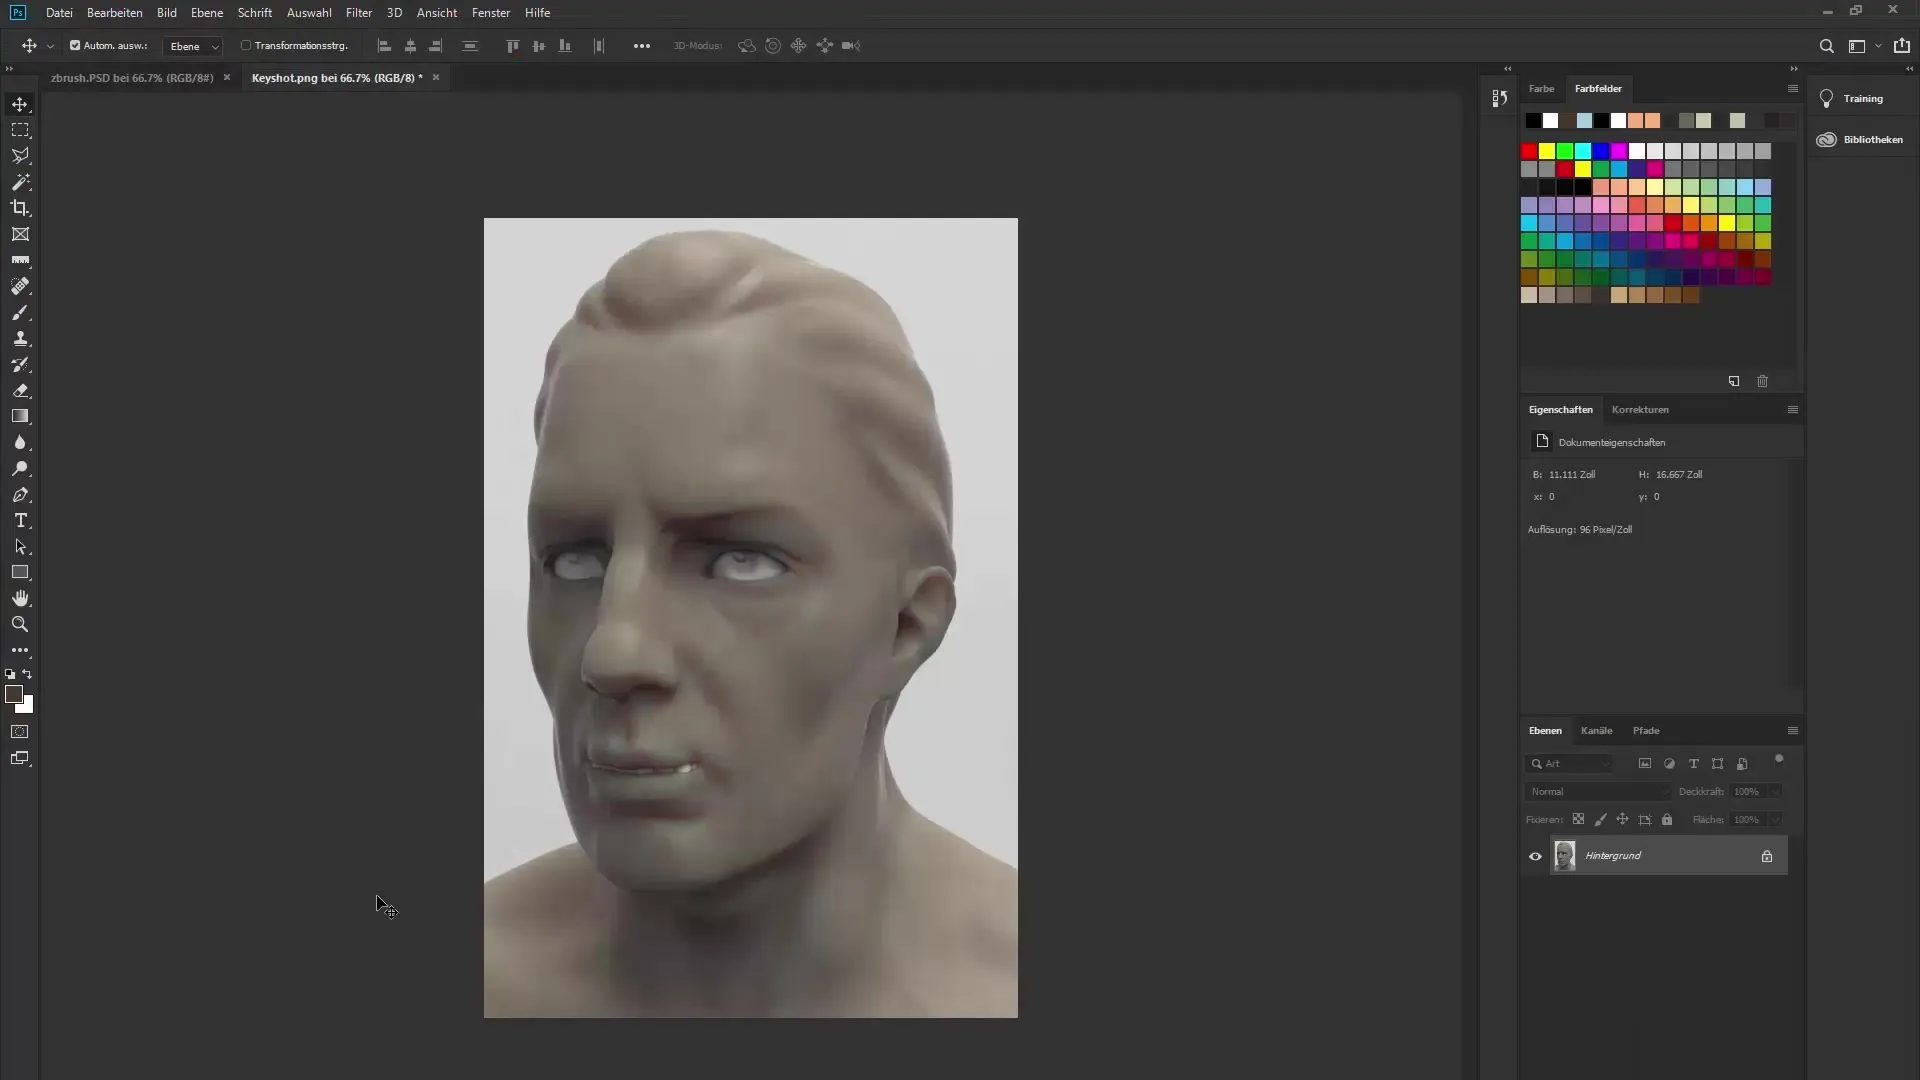Open the Edit Toolbar three-dots button
Image resolution: width=1920 pixels, height=1080 pixels.
(x=20, y=650)
